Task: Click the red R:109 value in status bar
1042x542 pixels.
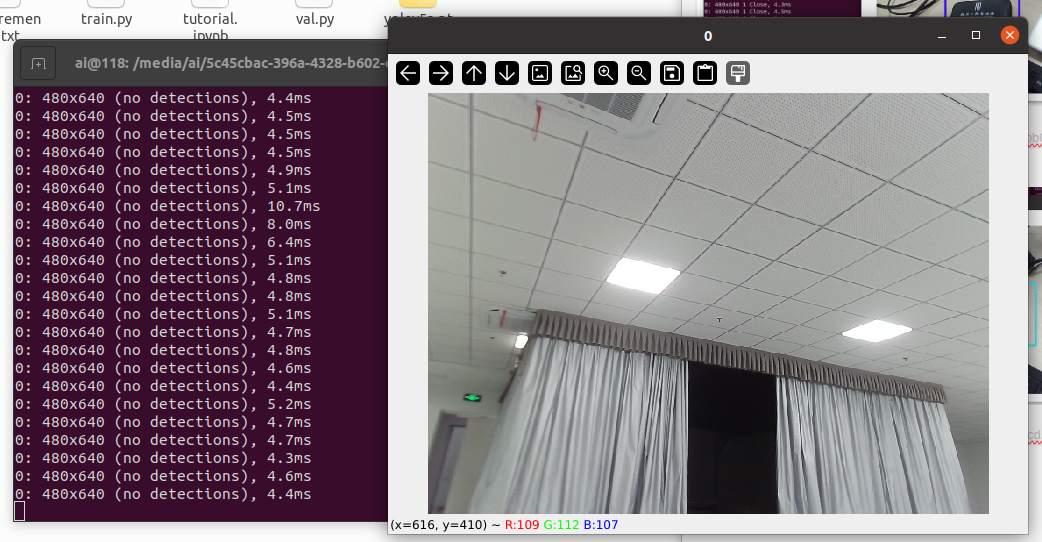Action: 522,525
